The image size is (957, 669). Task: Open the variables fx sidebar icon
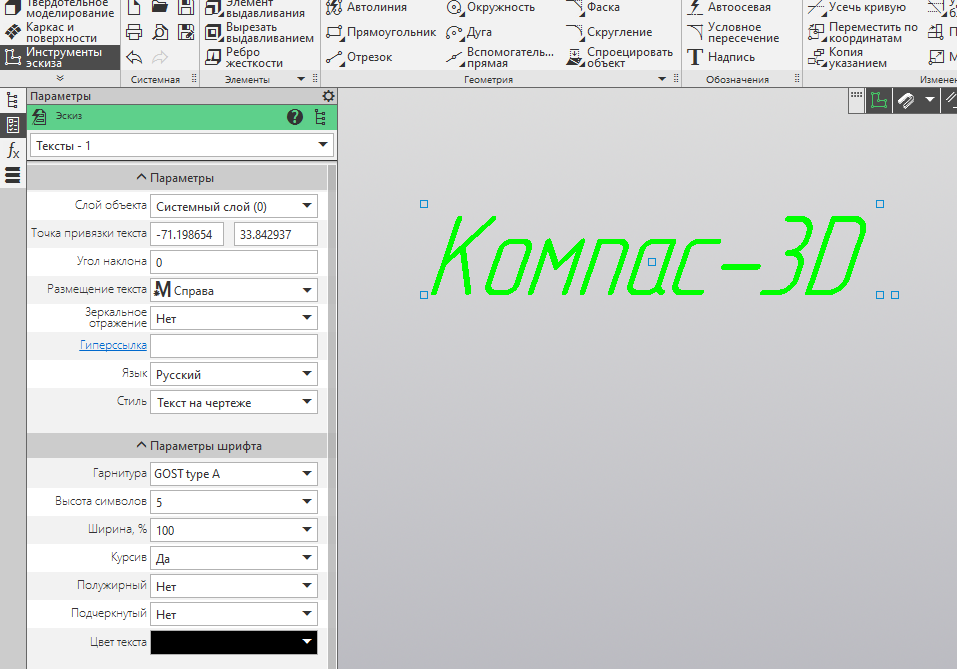13,150
